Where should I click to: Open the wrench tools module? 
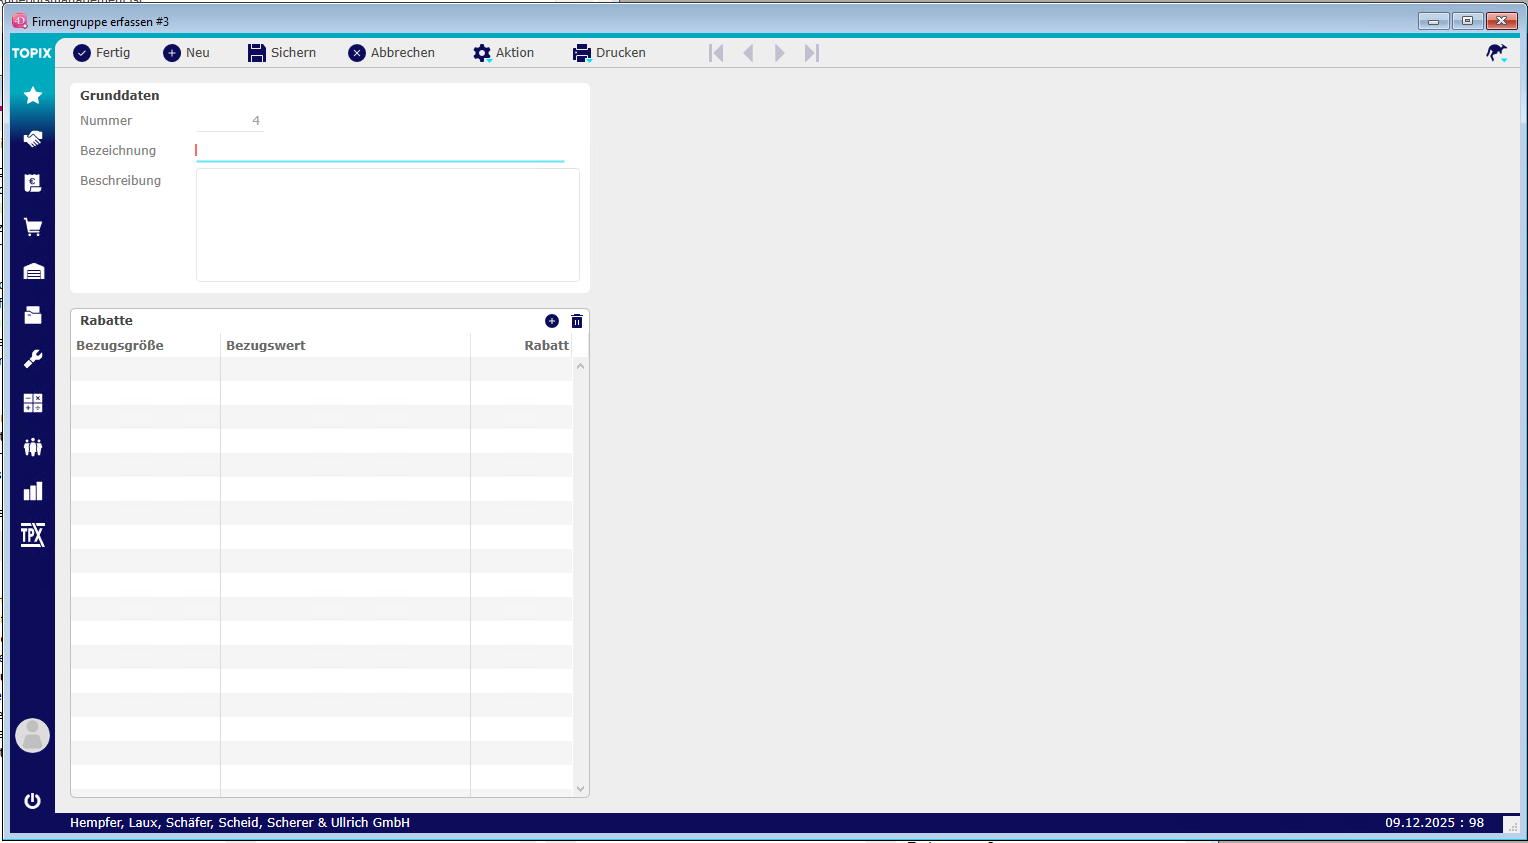[33, 359]
